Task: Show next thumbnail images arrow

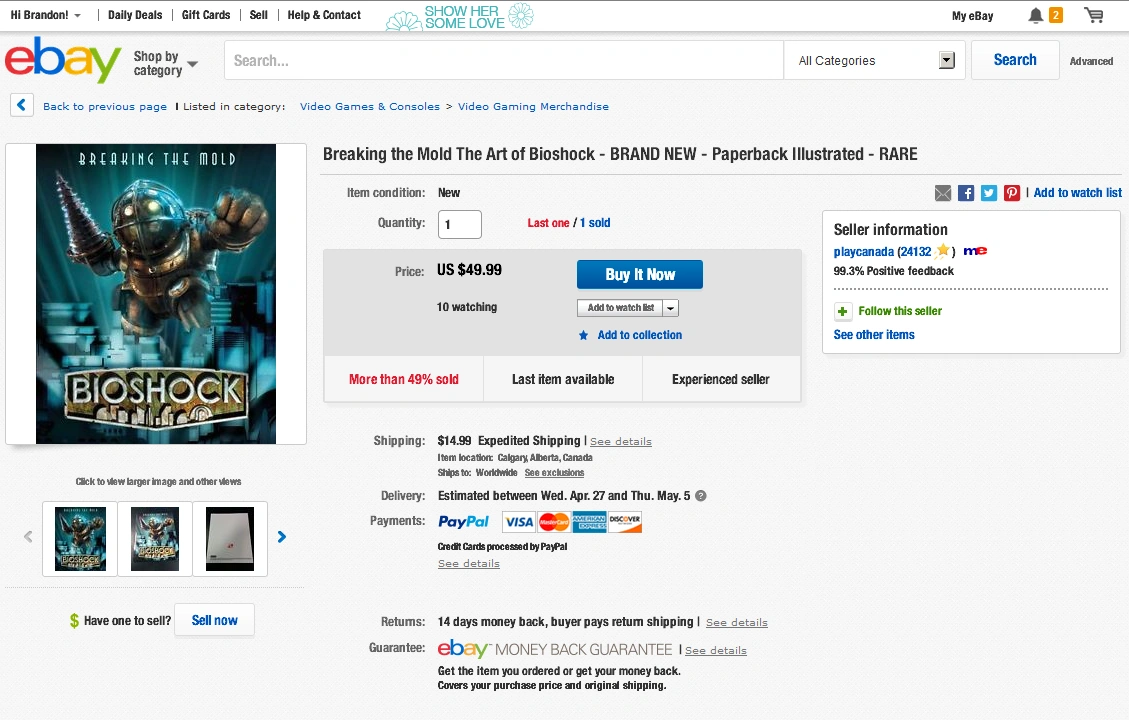Action: coord(282,537)
